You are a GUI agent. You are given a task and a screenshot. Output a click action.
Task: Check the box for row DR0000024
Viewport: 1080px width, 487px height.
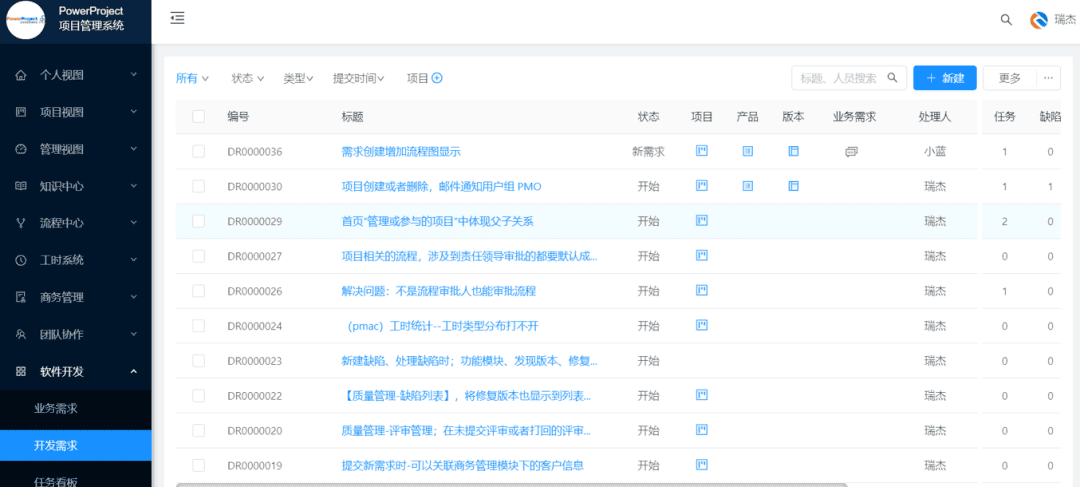point(198,326)
